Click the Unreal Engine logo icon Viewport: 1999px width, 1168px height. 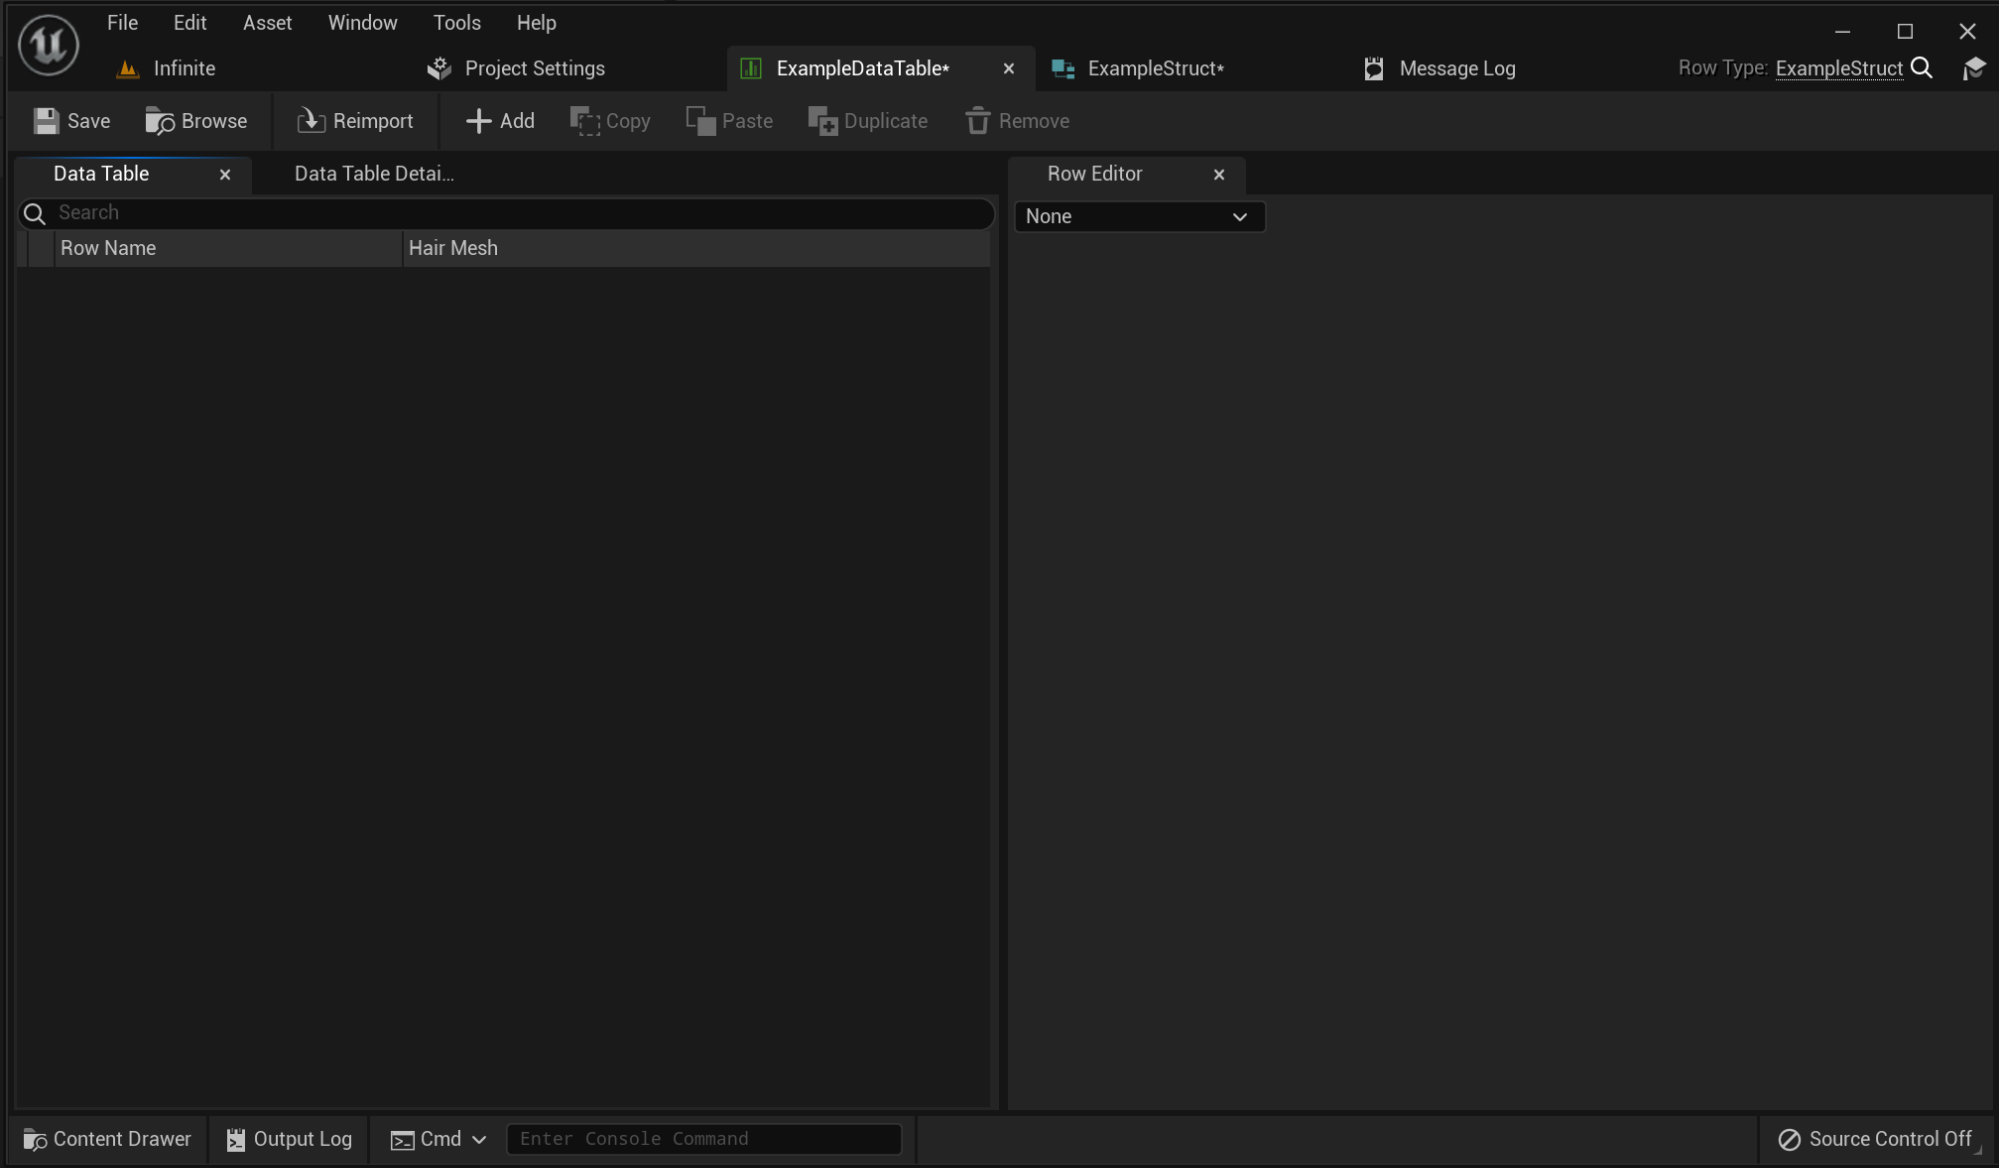coord(48,45)
